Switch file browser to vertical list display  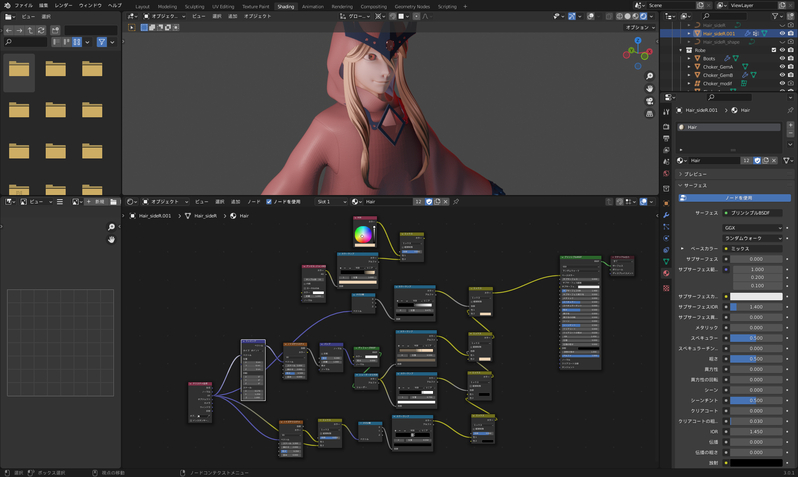(56, 42)
